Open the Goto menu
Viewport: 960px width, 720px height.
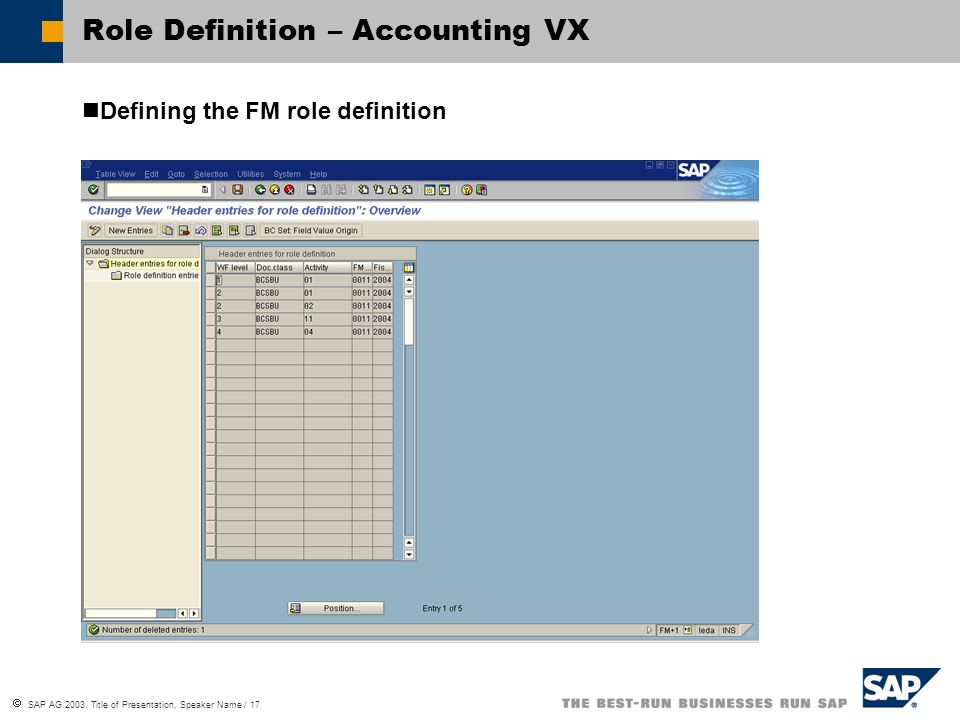coord(176,174)
